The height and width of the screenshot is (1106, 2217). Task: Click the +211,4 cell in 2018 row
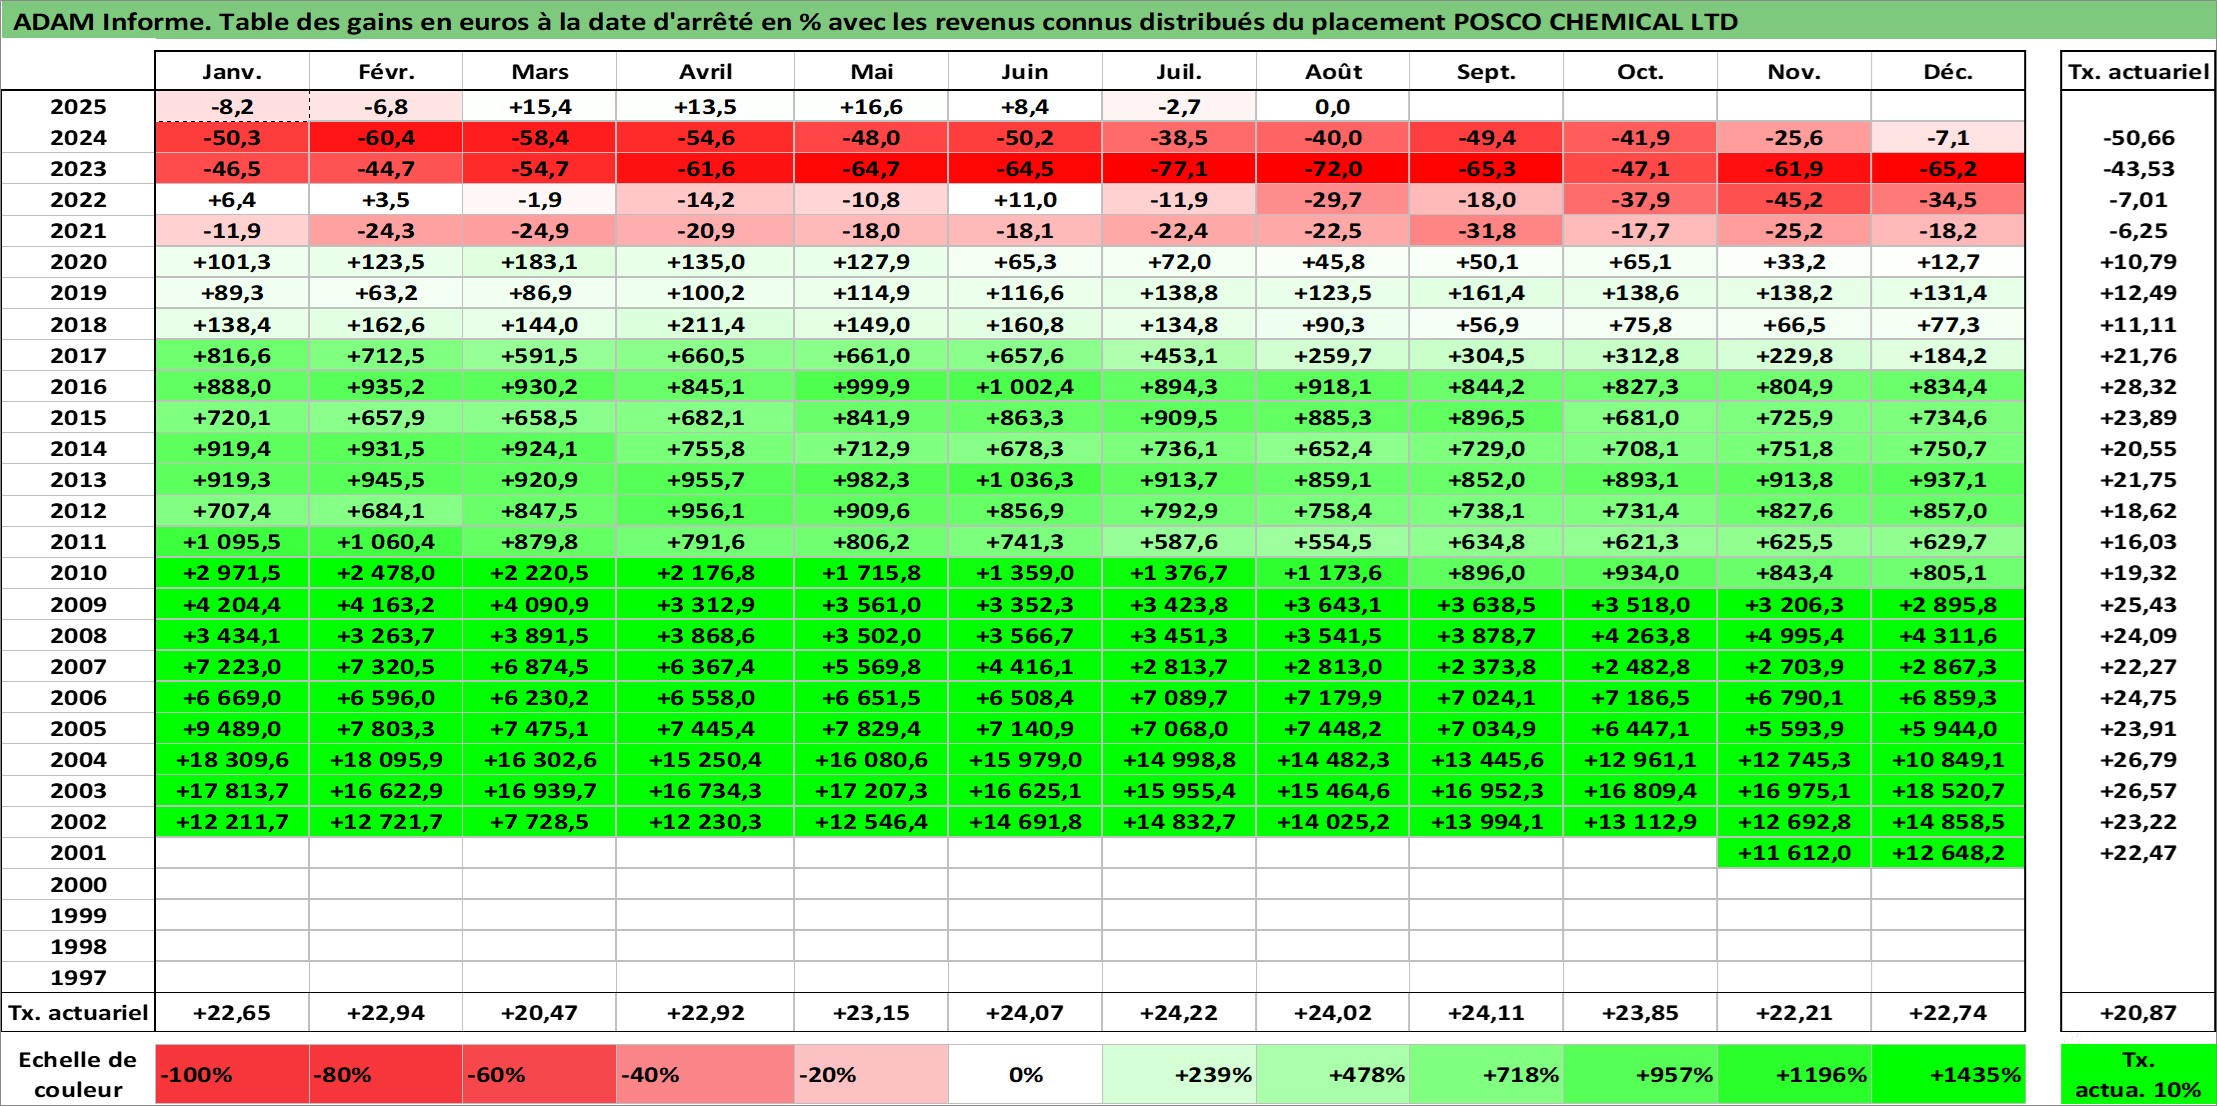[705, 325]
